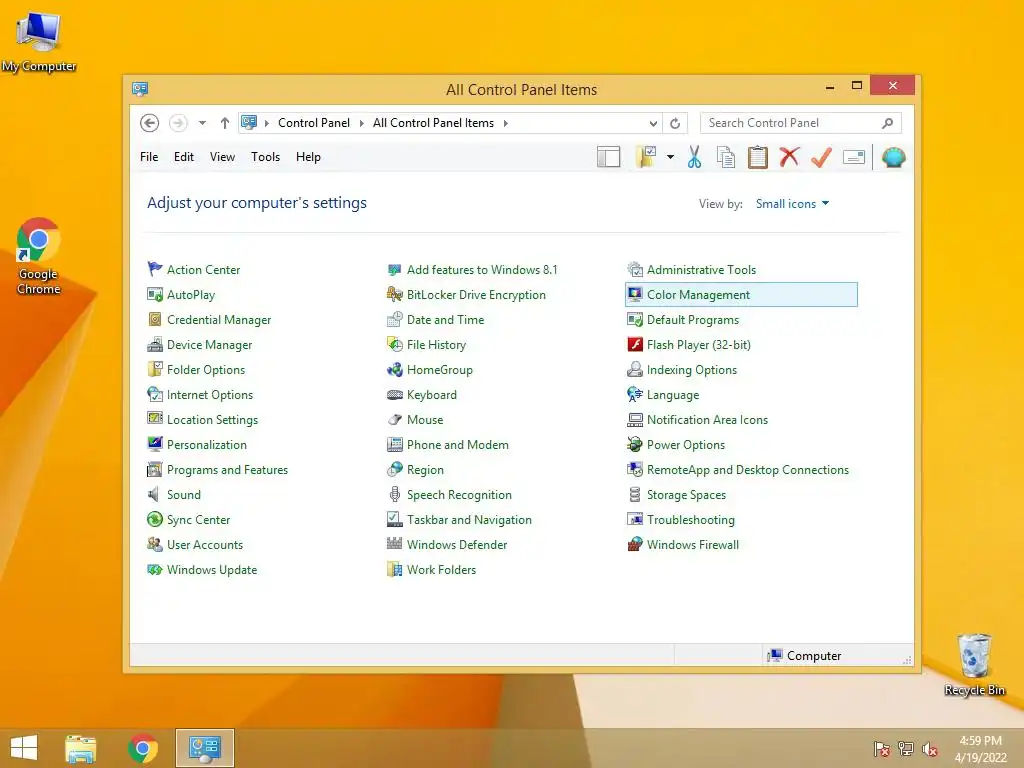Click the Refresh button in address bar
This screenshot has height=768, width=1024.
point(675,123)
